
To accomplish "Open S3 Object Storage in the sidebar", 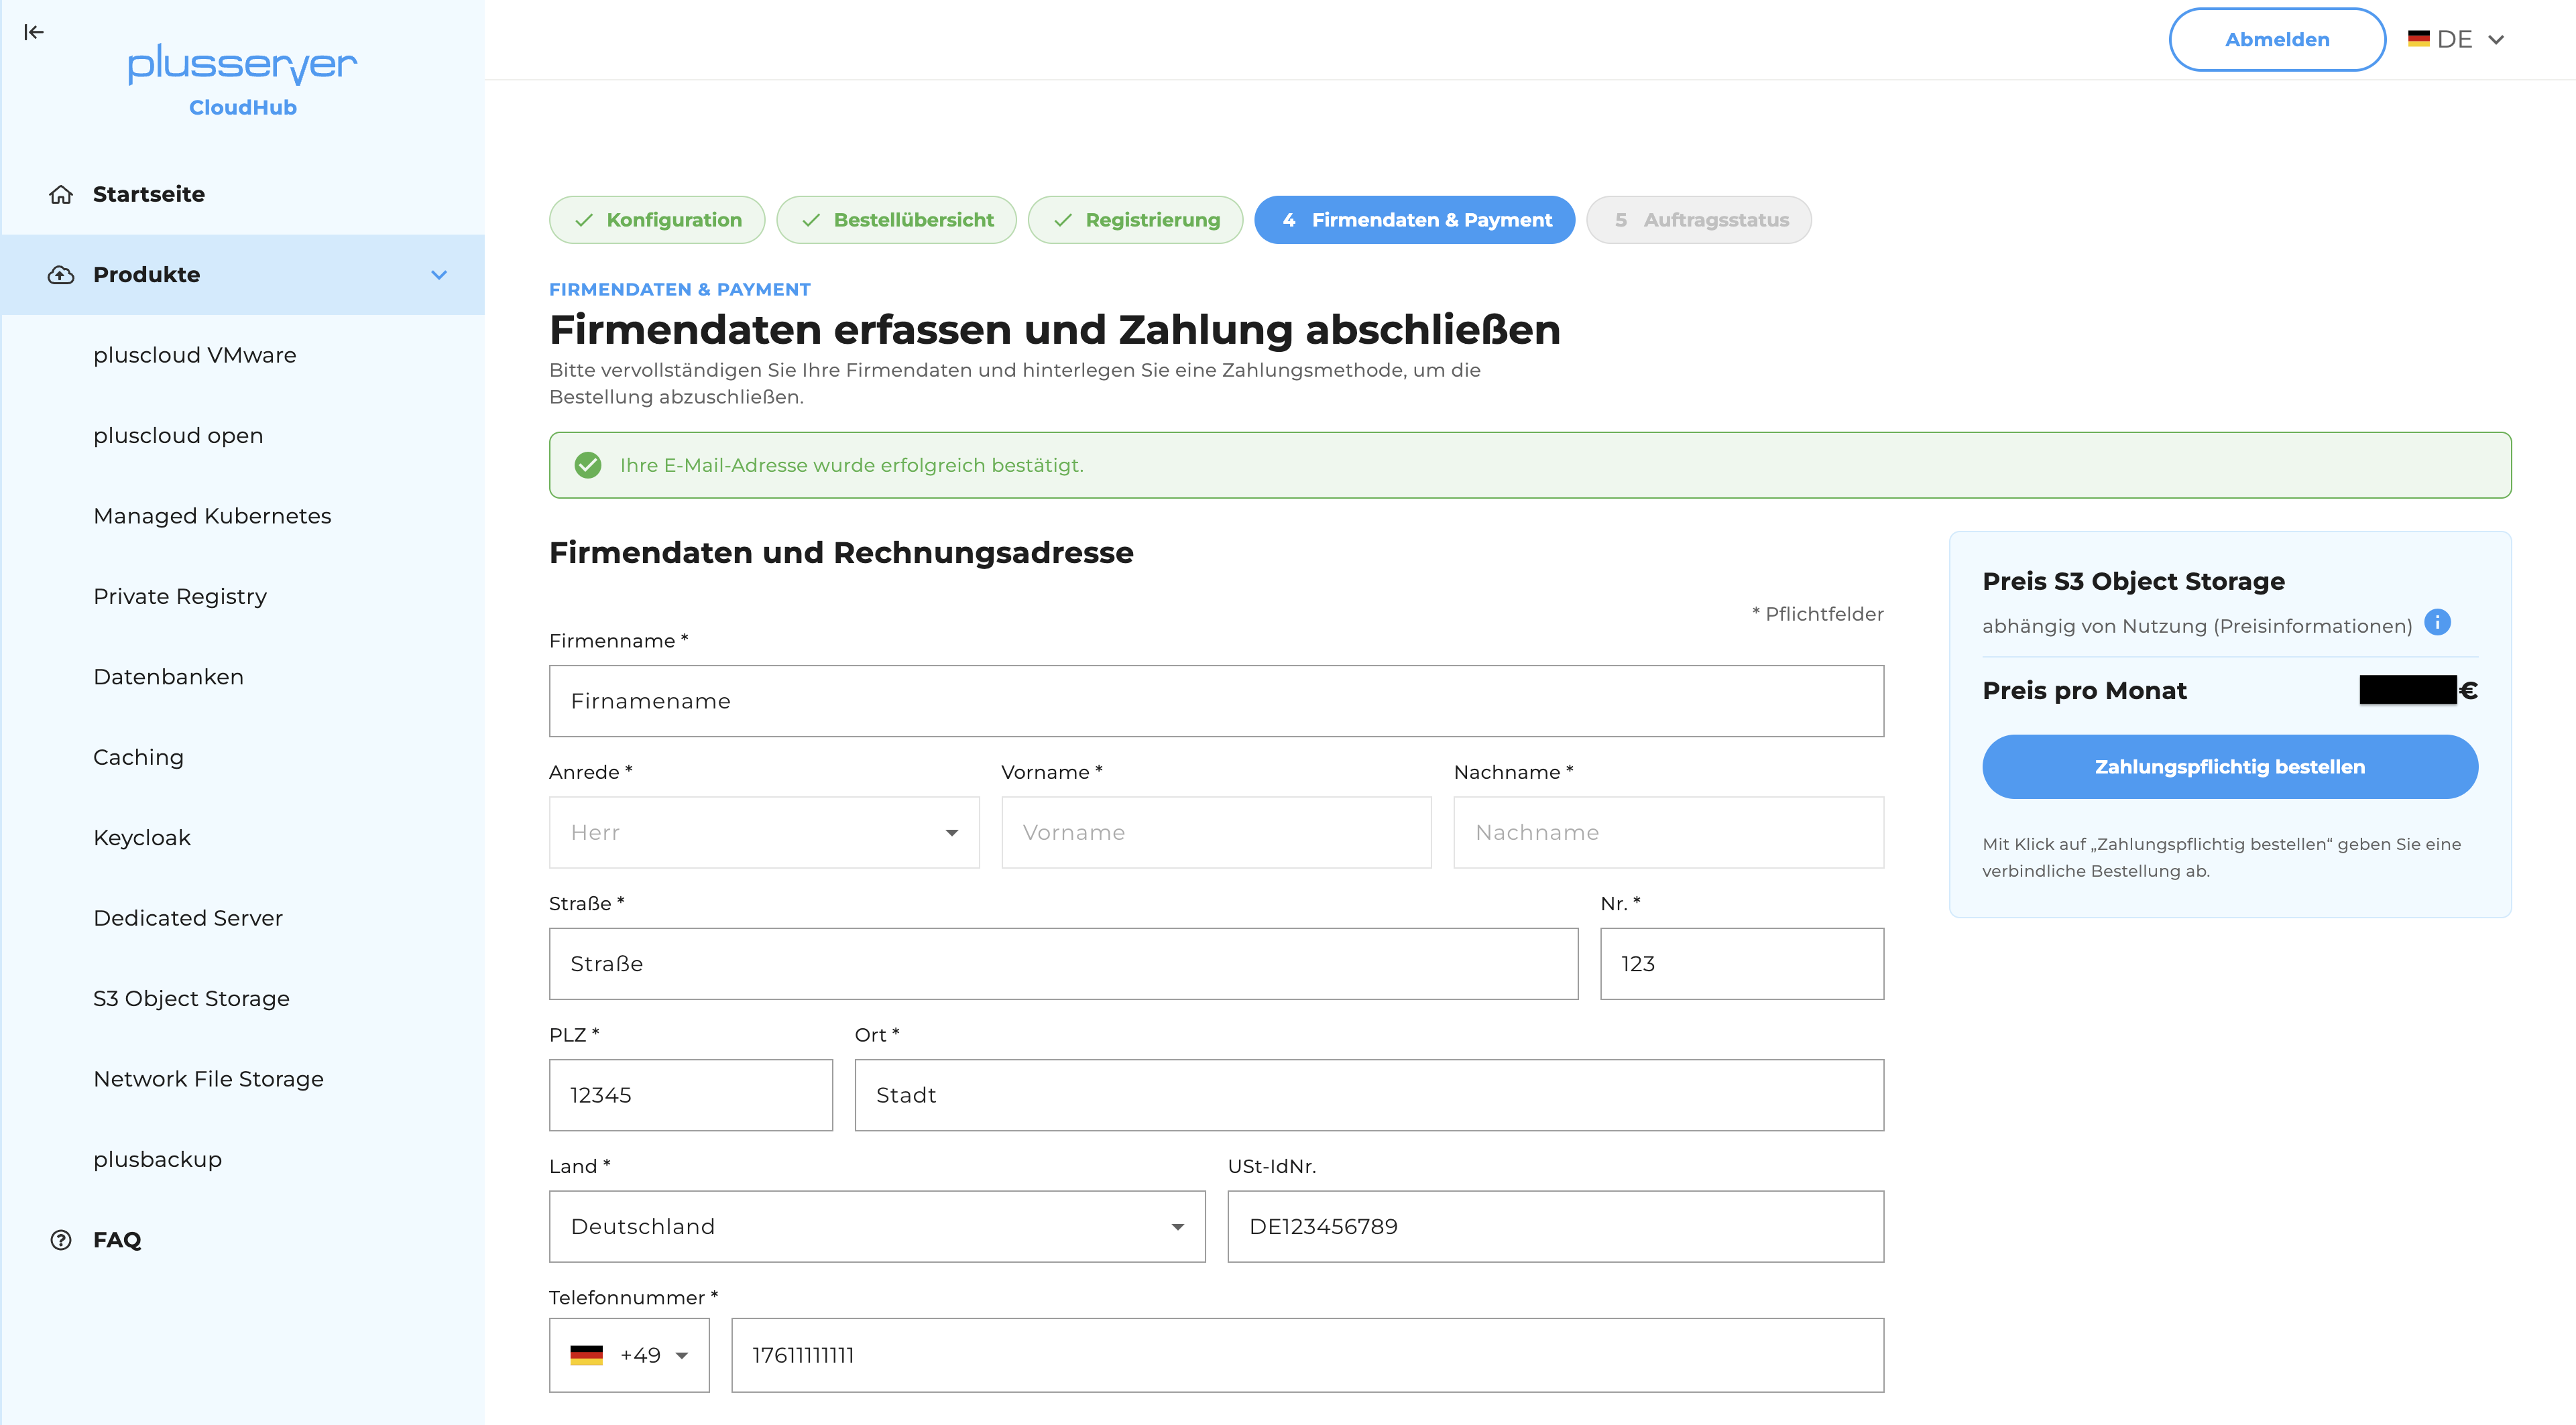I will (191, 999).
